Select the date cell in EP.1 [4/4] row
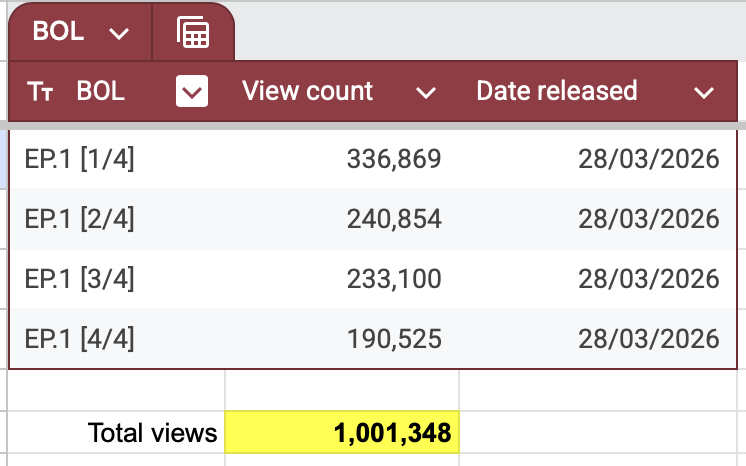Viewport: 746px width, 466px height. (x=598, y=338)
